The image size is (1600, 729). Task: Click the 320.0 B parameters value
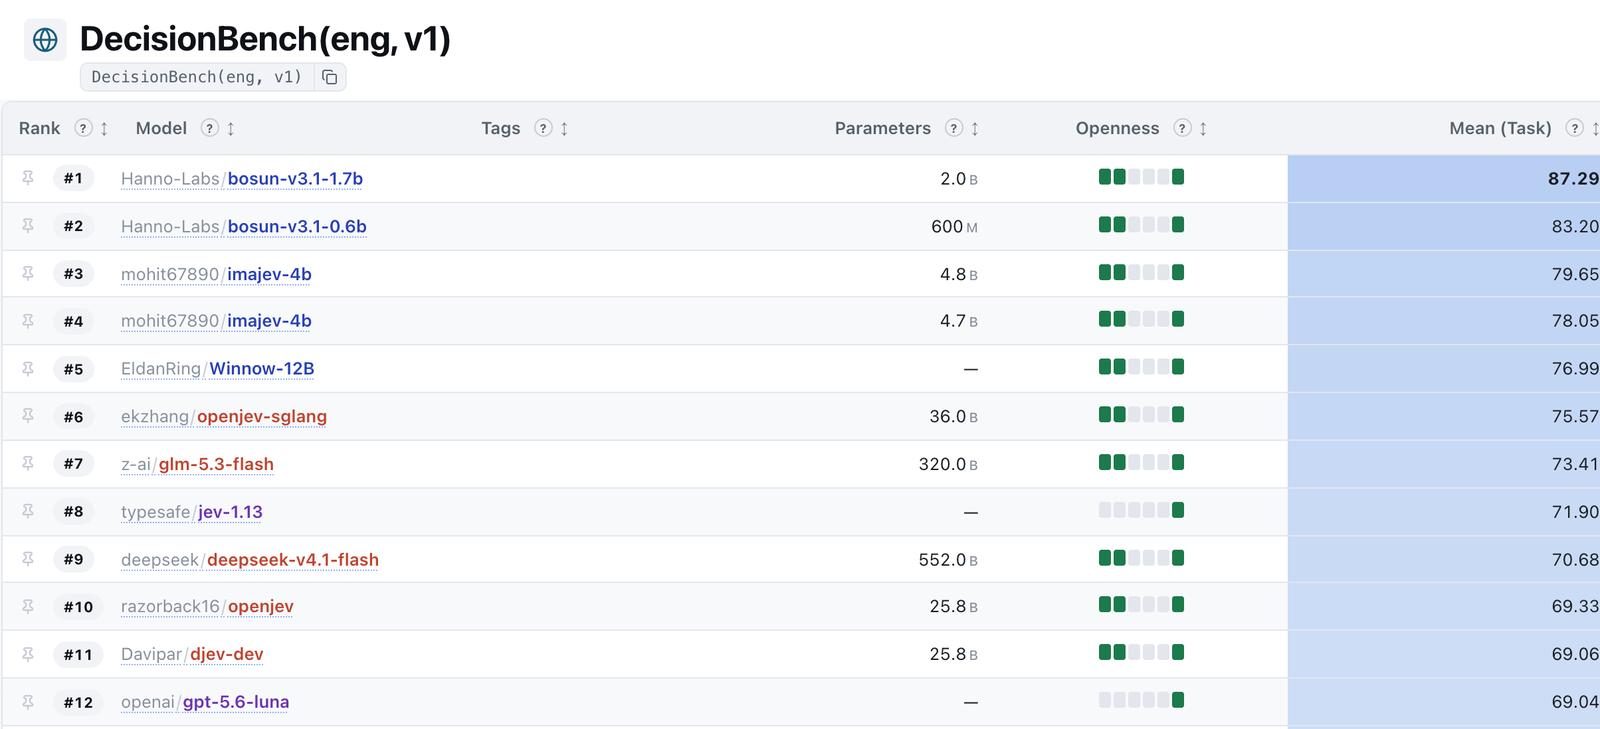click(x=948, y=464)
